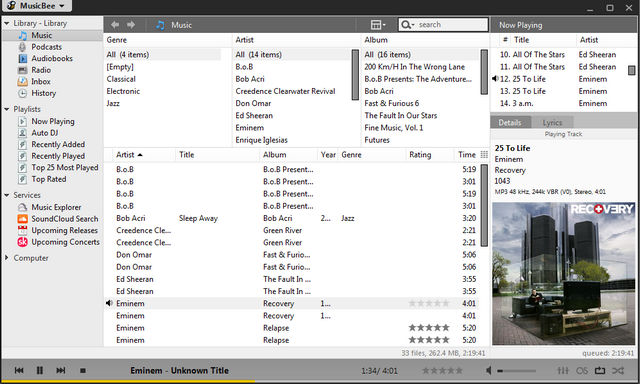Go forward with the right navigation arrow
This screenshot has height=384, width=640.
pos(131,25)
